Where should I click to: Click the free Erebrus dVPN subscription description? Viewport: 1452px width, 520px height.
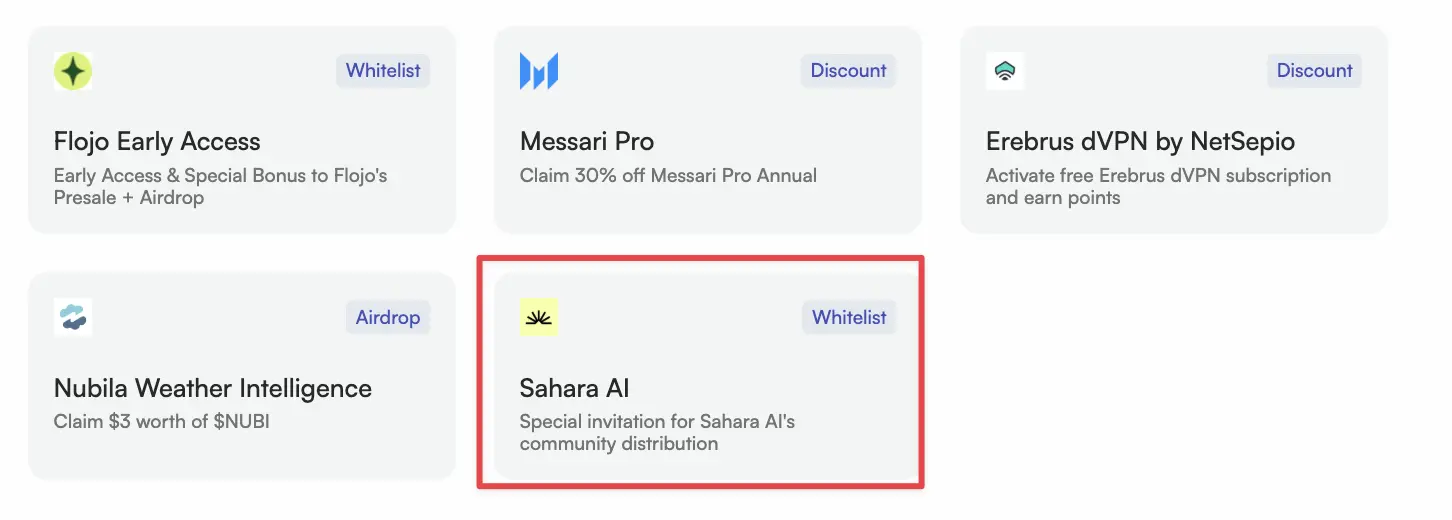(1158, 187)
